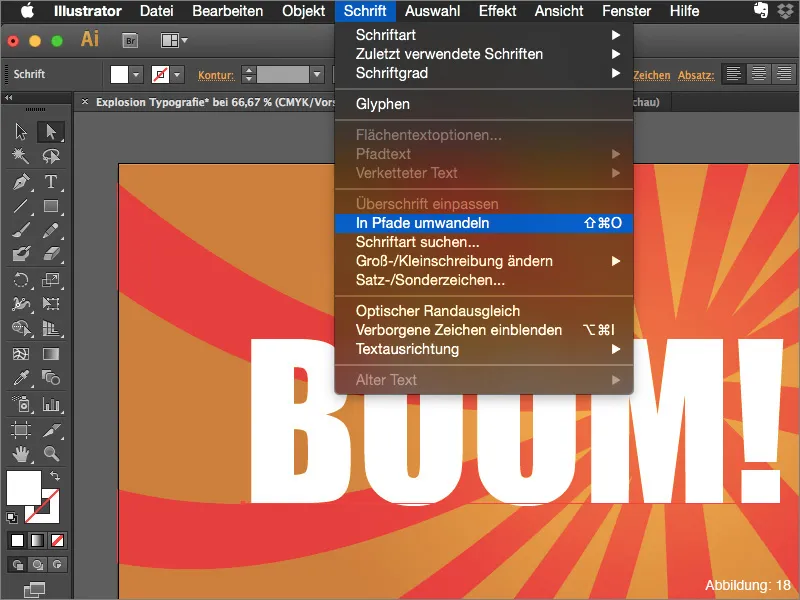Viewport: 800px width, 600px height.
Task: Select the Artboard tool
Action: pos(21,430)
